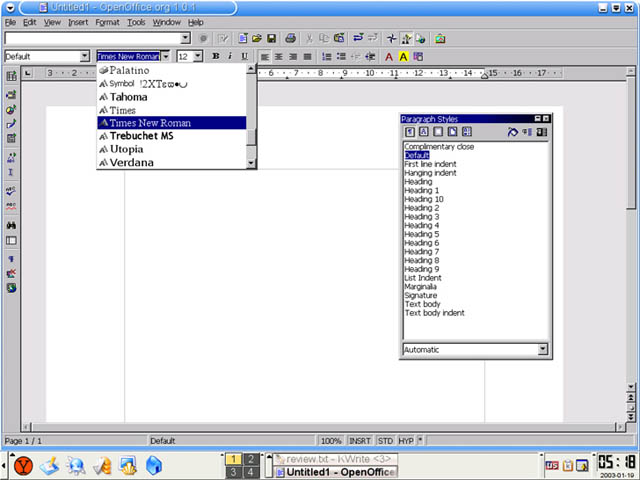Select Heading 1 paragraph style
Image resolution: width=640 pixels, height=480 pixels.
tap(422, 190)
